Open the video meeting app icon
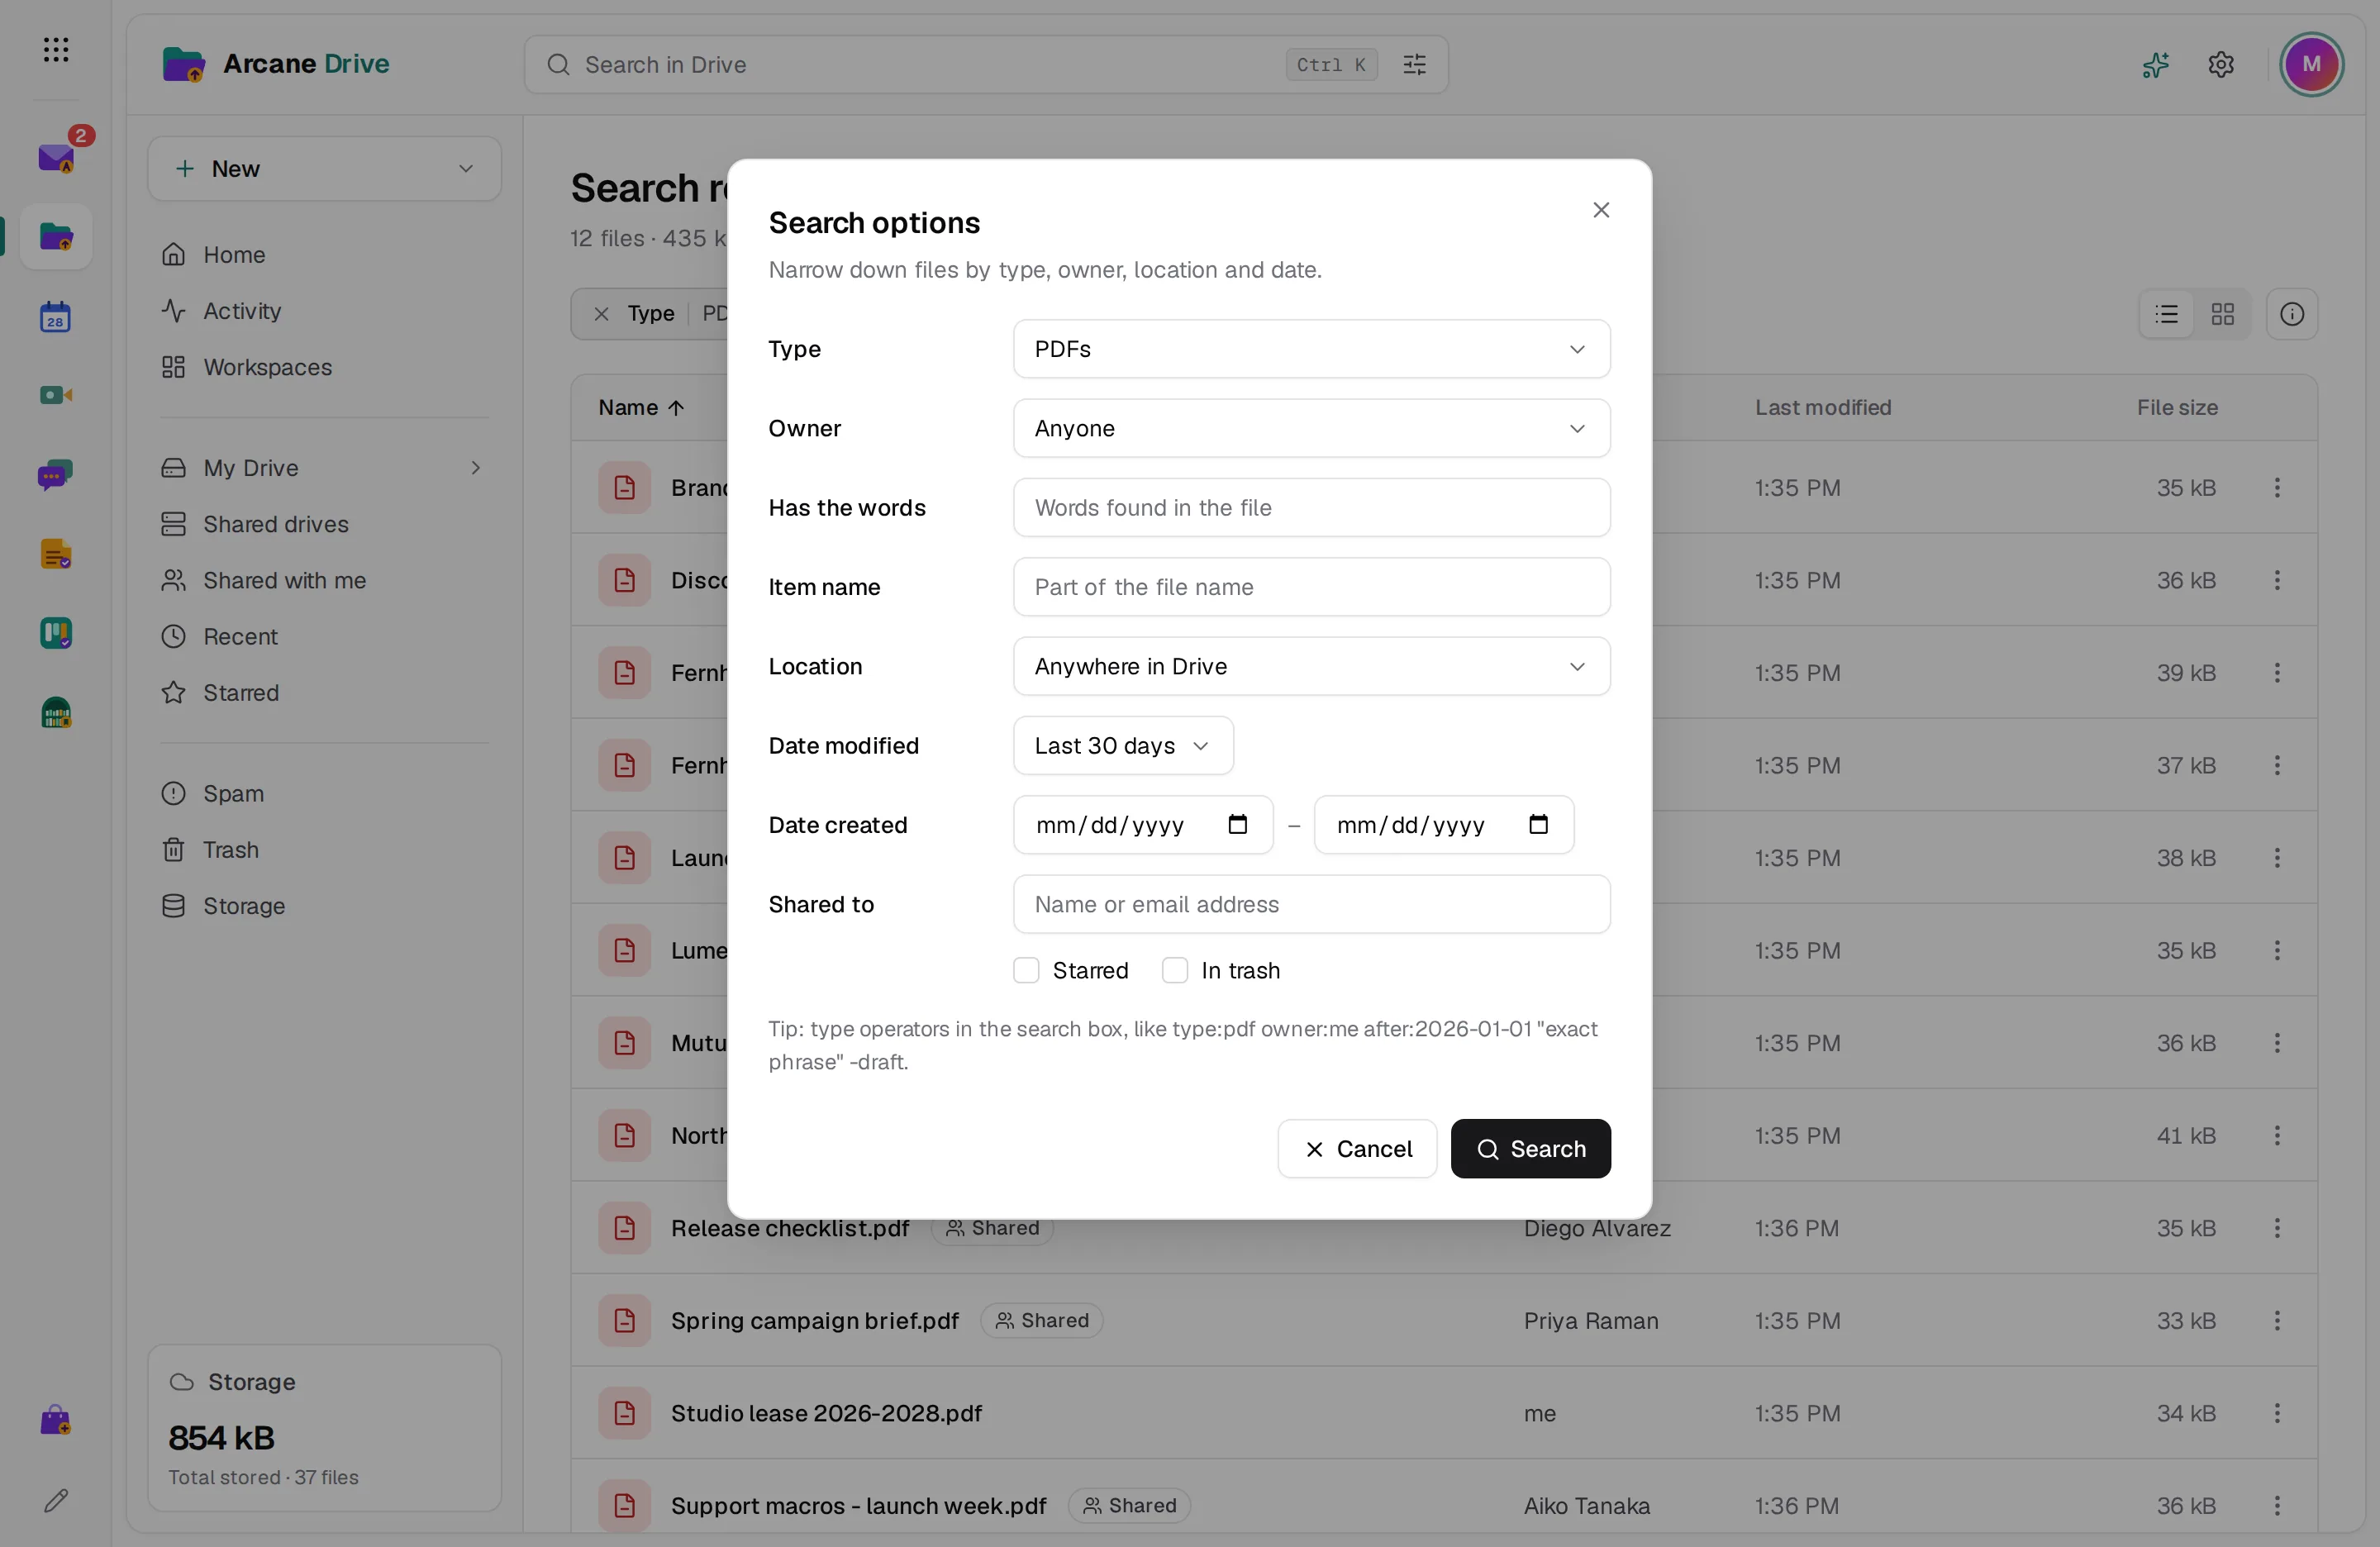The width and height of the screenshot is (2380, 1547). 56,396
